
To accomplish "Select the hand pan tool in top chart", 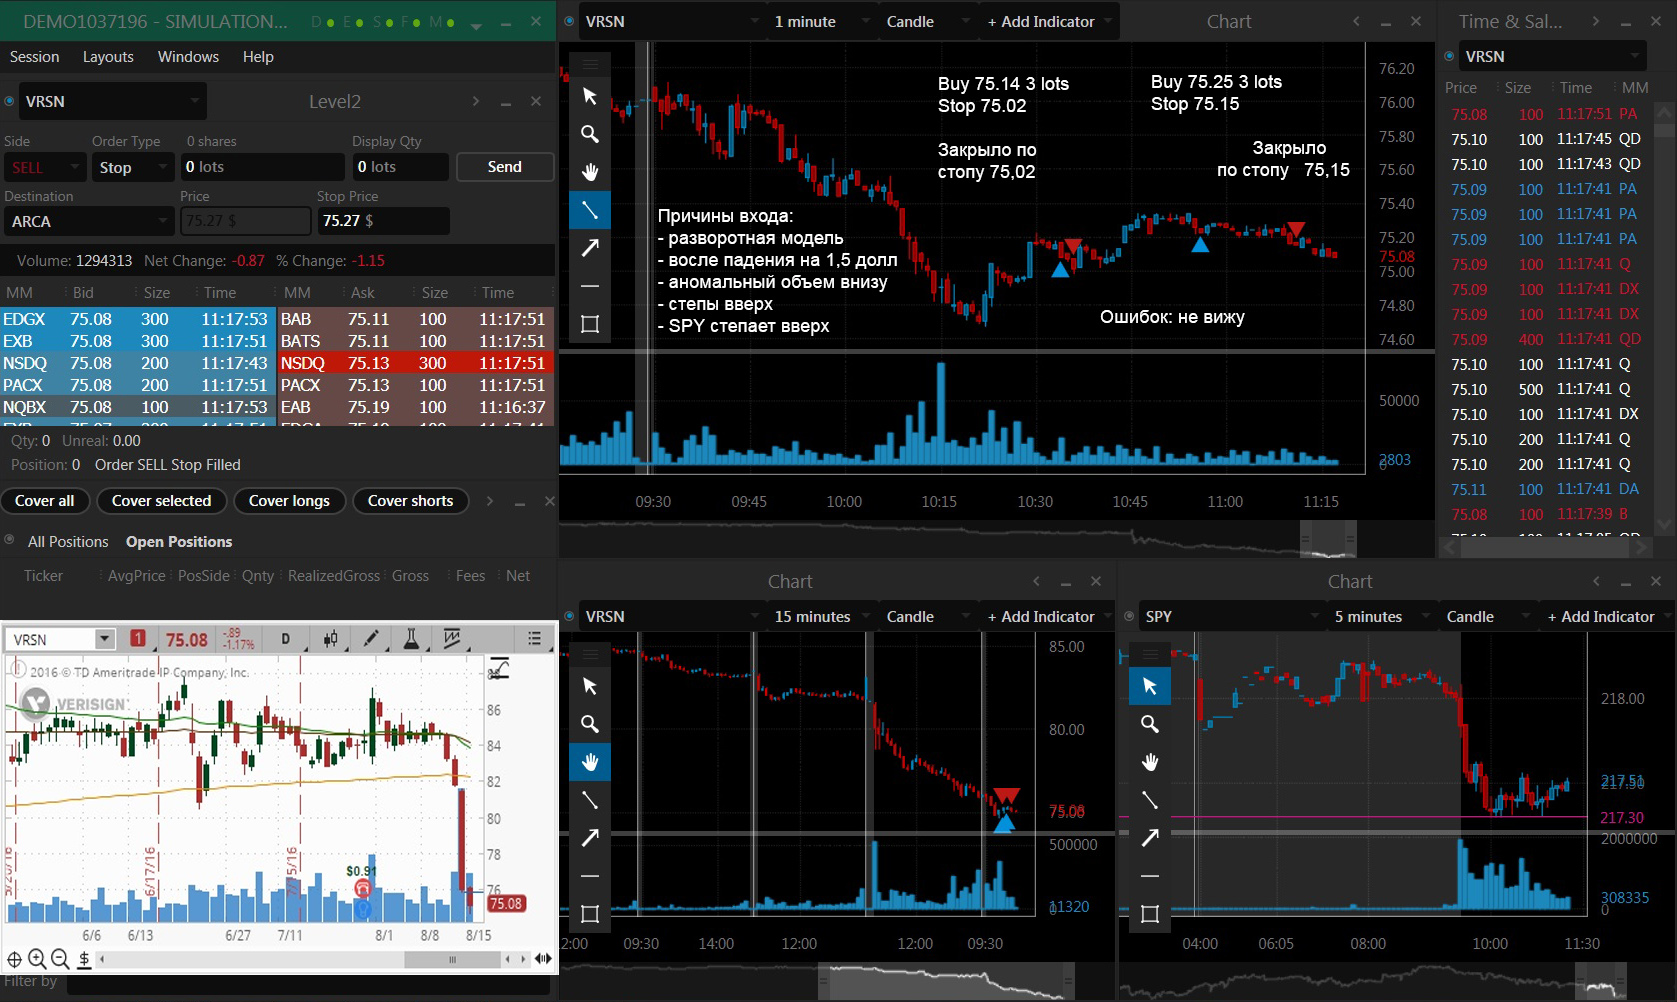I will pyautogui.click(x=590, y=172).
